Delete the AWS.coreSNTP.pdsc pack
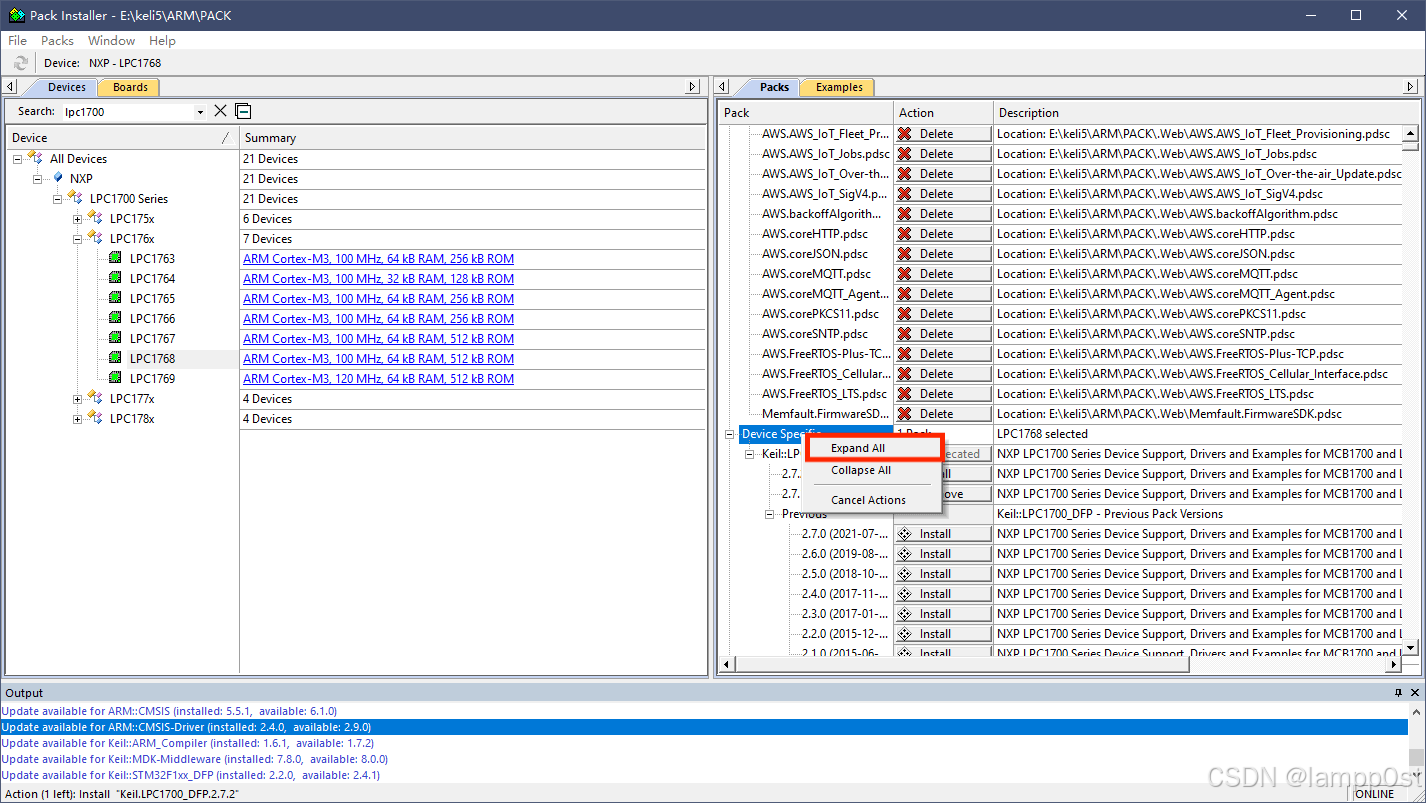This screenshot has height=803, width=1426. [x=943, y=334]
